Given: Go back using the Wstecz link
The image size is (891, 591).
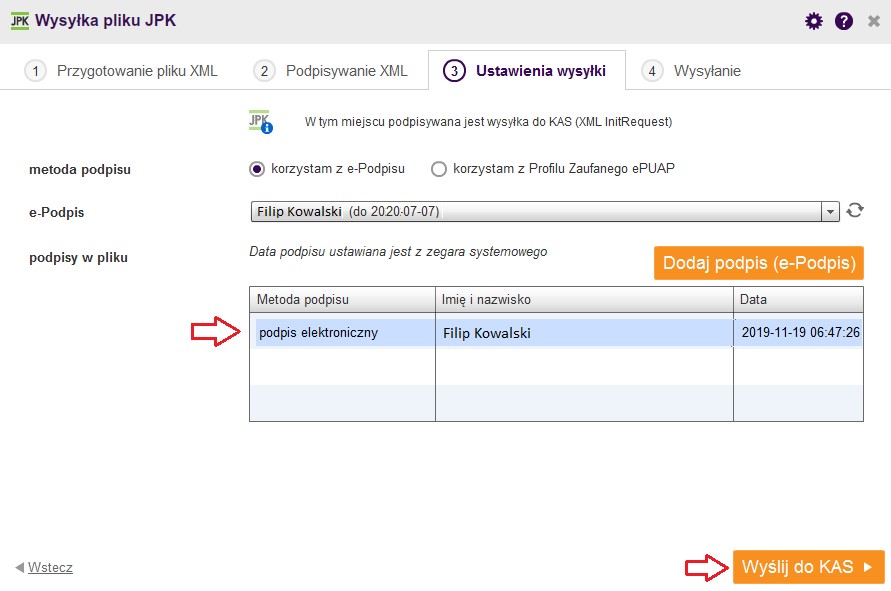Looking at the screenshot, I should pyautogui.click(x=50, y=567).
